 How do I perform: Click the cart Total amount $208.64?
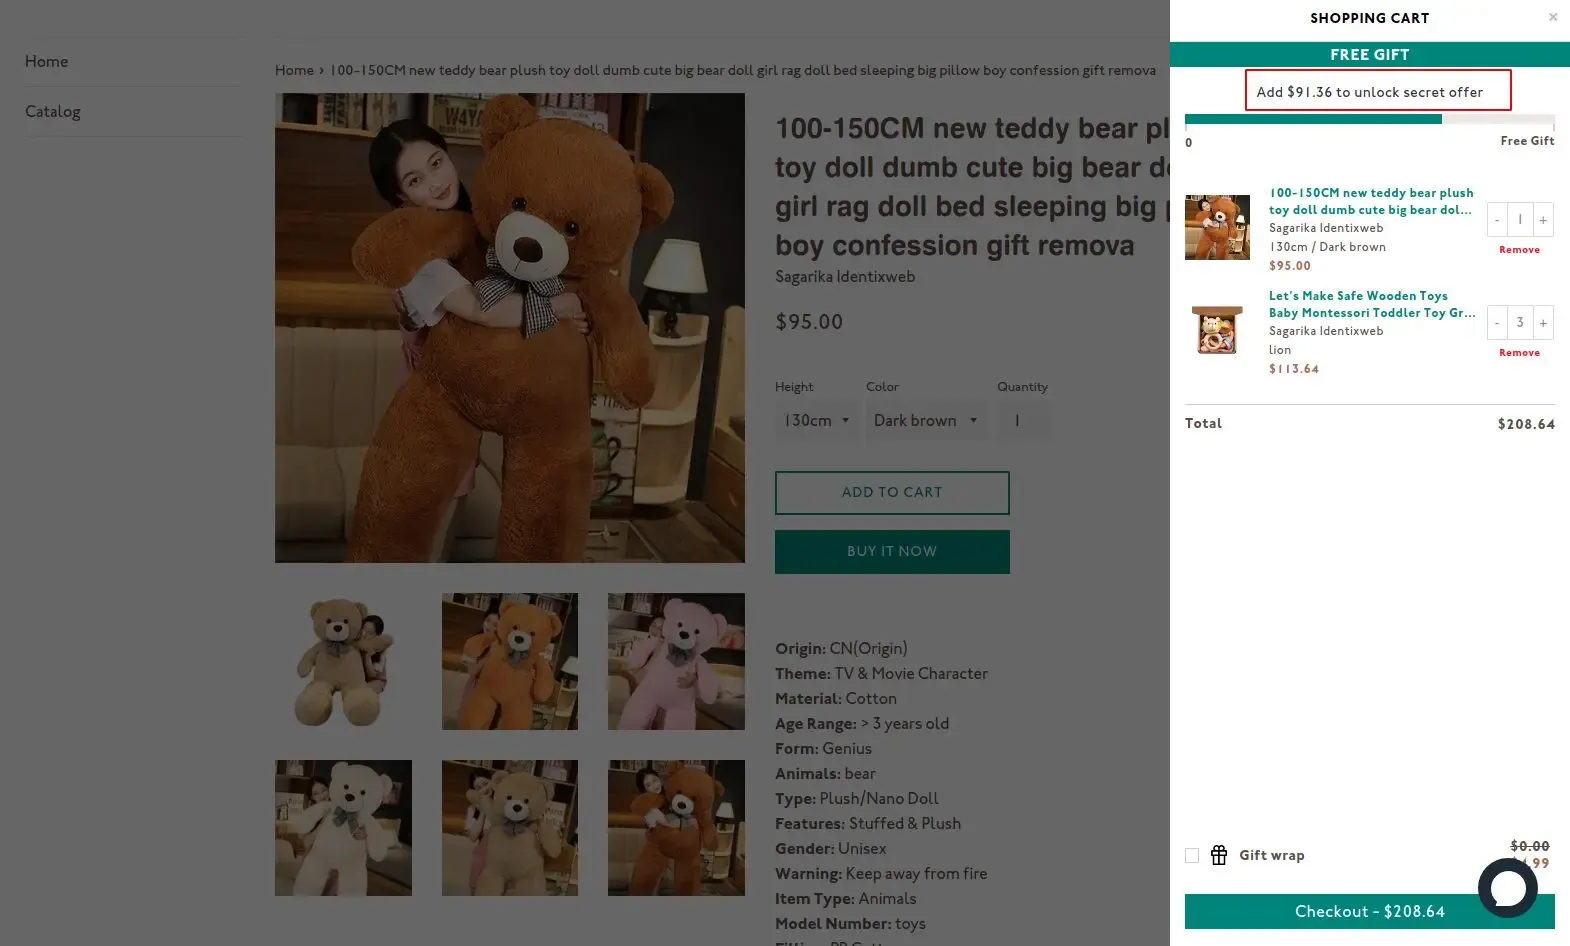coord(1526,424)
